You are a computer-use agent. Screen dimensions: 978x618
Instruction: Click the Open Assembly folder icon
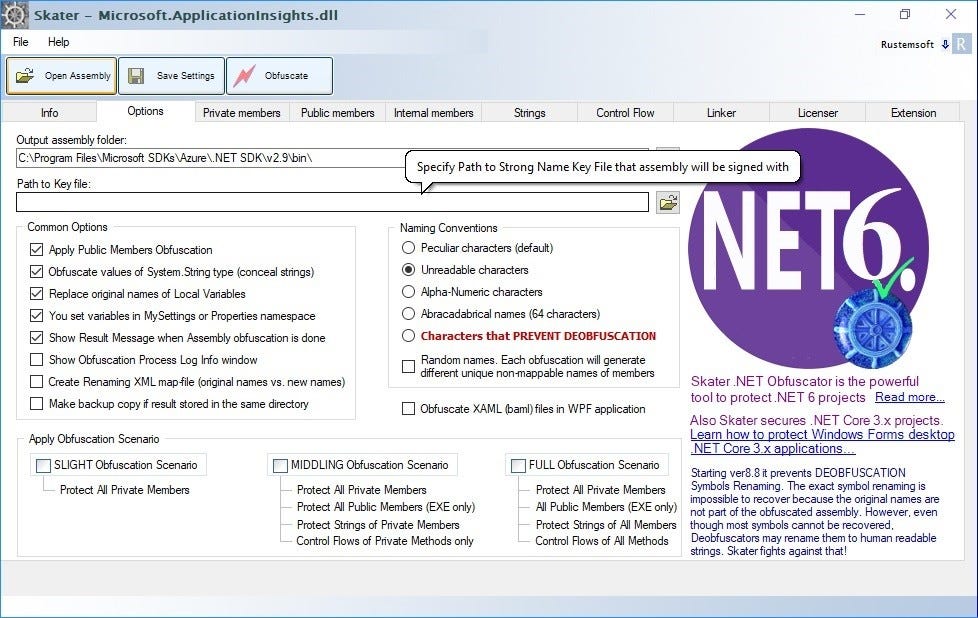click(25, 76)
